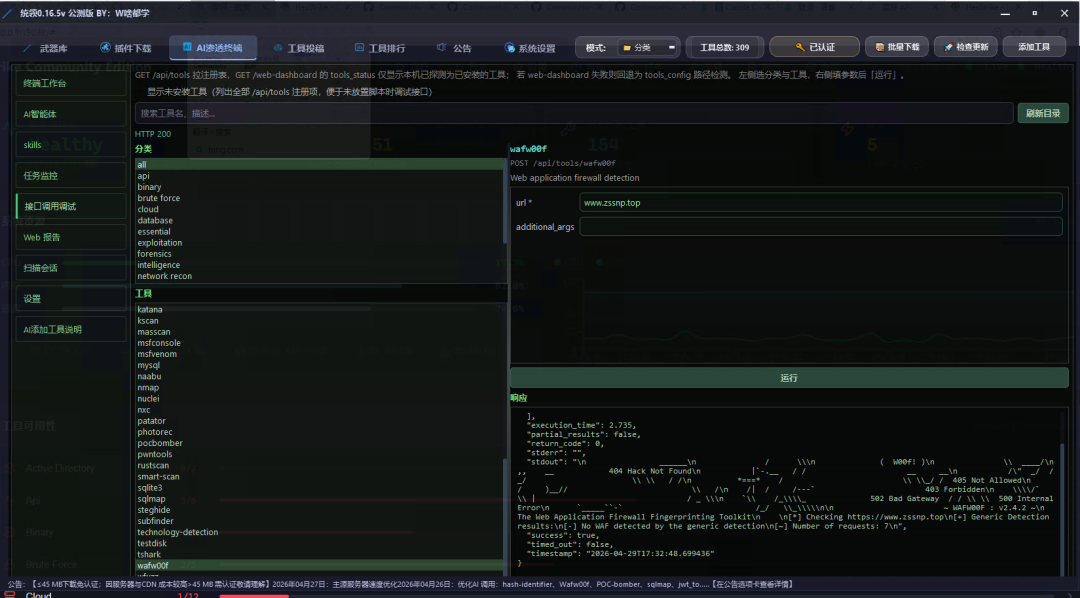Click the 系统设置 icon
This screenshot has height=598, width=1080.
[x=510, y=48]
